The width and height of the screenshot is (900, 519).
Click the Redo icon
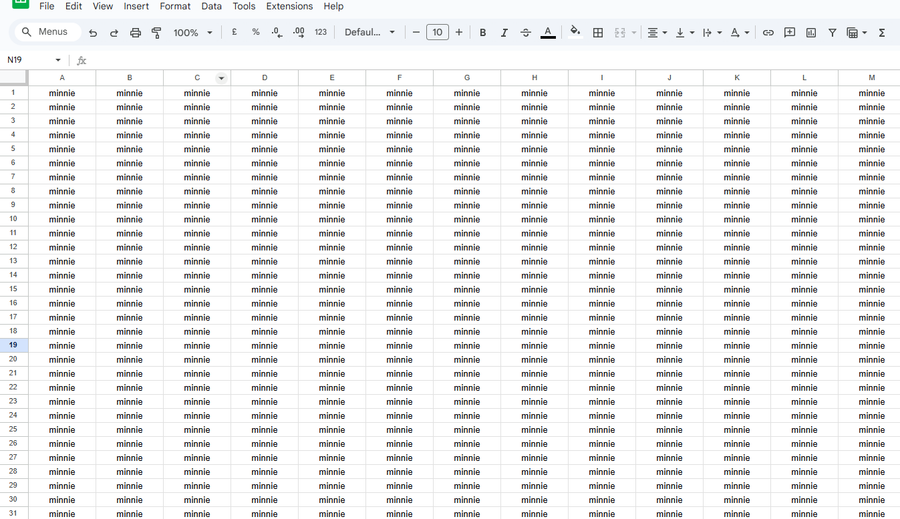(114, 33)
